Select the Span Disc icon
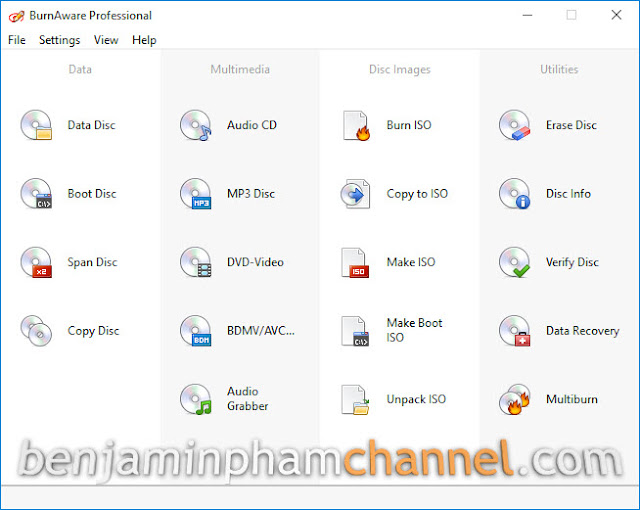 36,262
